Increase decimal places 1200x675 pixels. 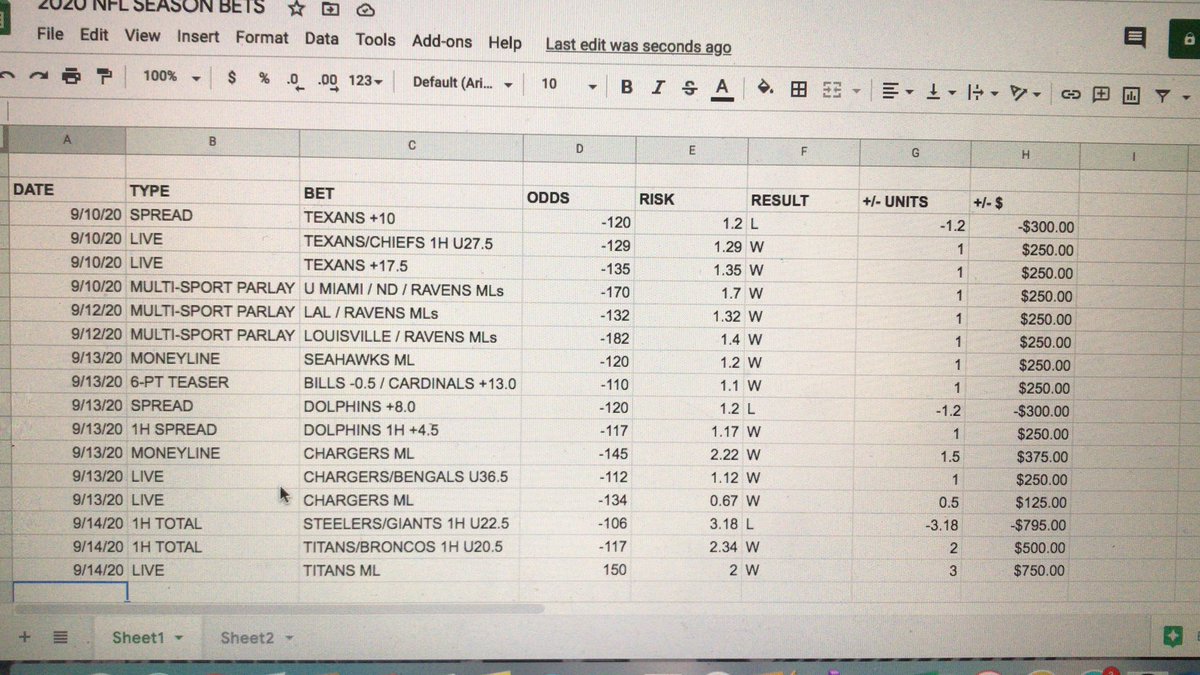(327, 81)
